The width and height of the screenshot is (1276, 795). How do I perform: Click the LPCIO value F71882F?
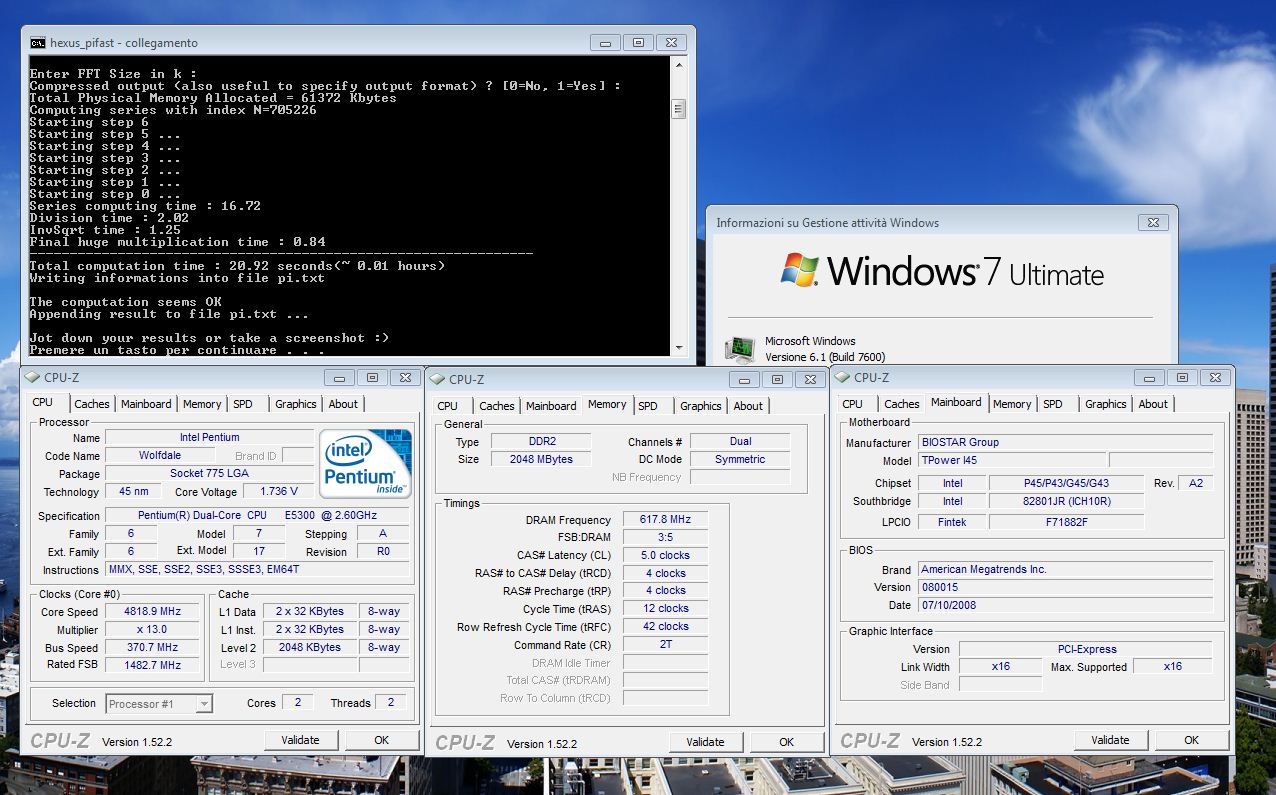point(1066,522)
